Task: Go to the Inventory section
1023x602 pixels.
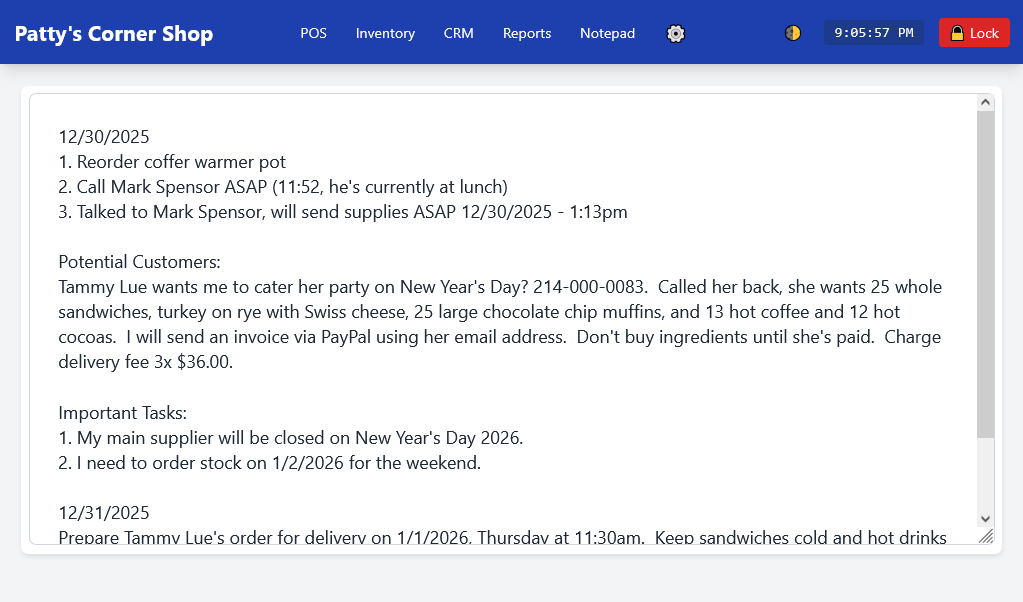Action: 385,33
